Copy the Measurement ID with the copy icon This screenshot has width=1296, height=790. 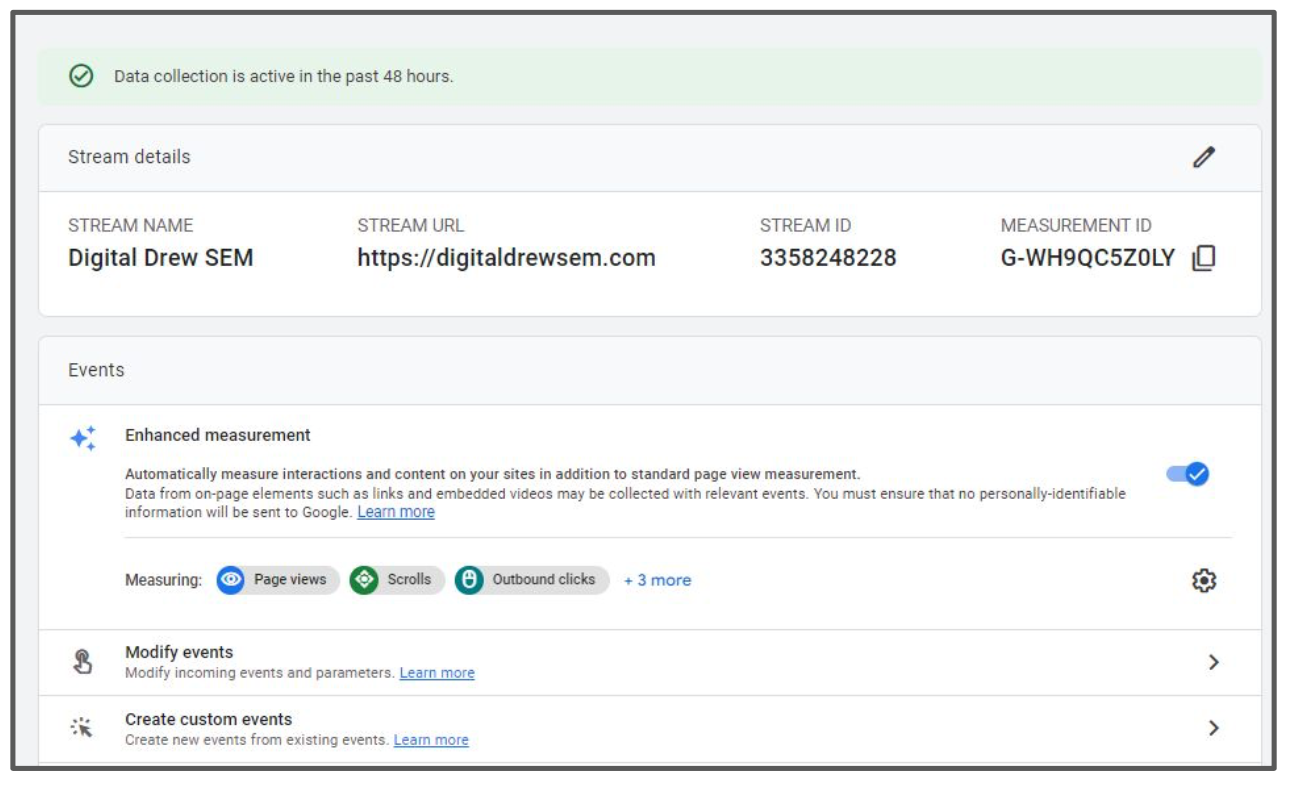point(1204,258)
